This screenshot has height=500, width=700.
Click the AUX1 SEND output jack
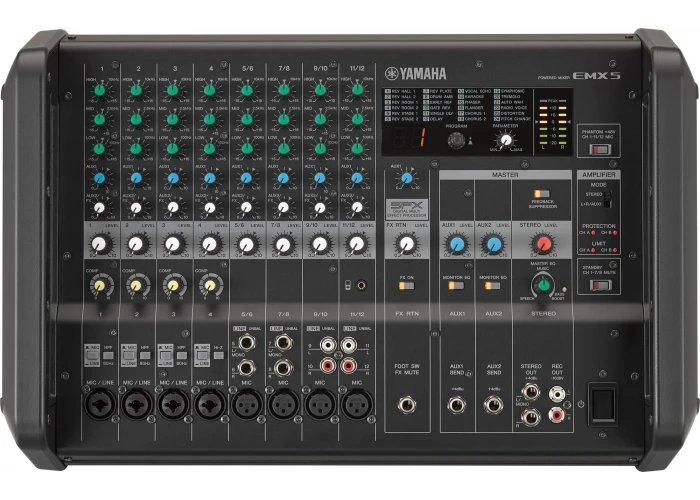click(x=457, y=404)
